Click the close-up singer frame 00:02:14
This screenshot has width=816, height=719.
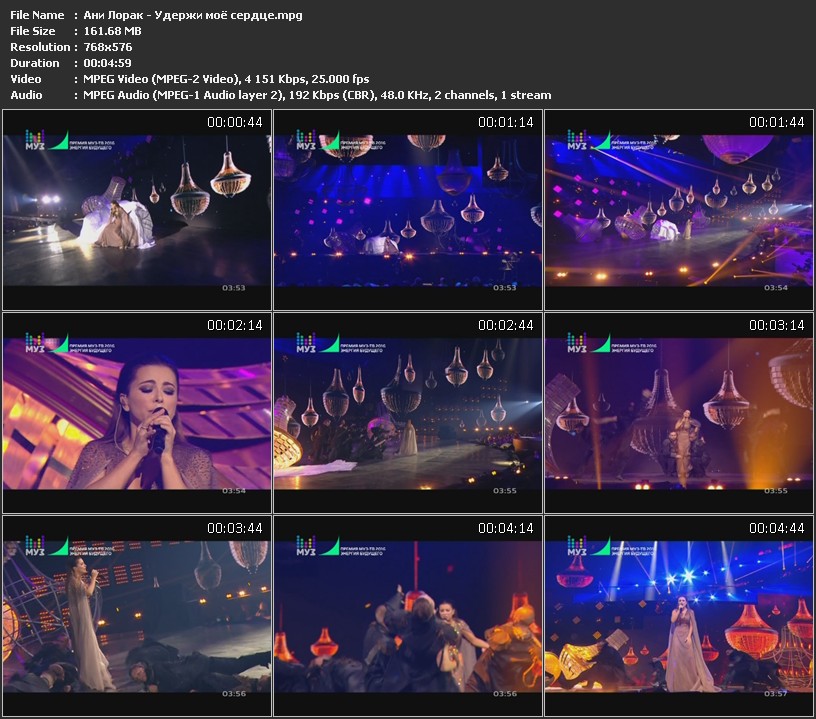click(x=137, y=413)
